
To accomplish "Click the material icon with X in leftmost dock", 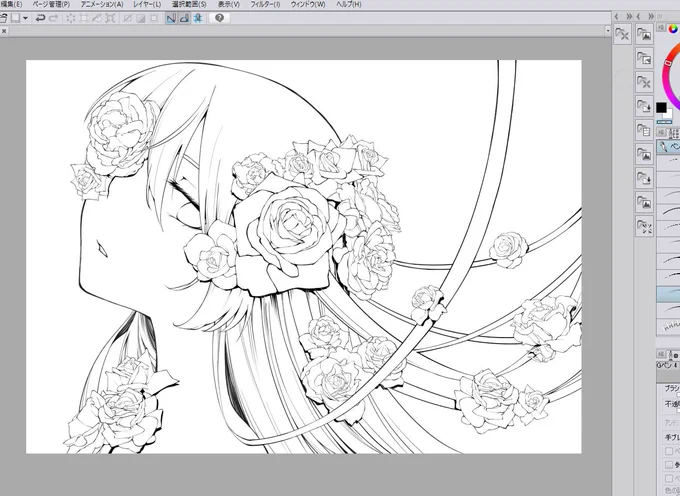I will coord(623,34).
